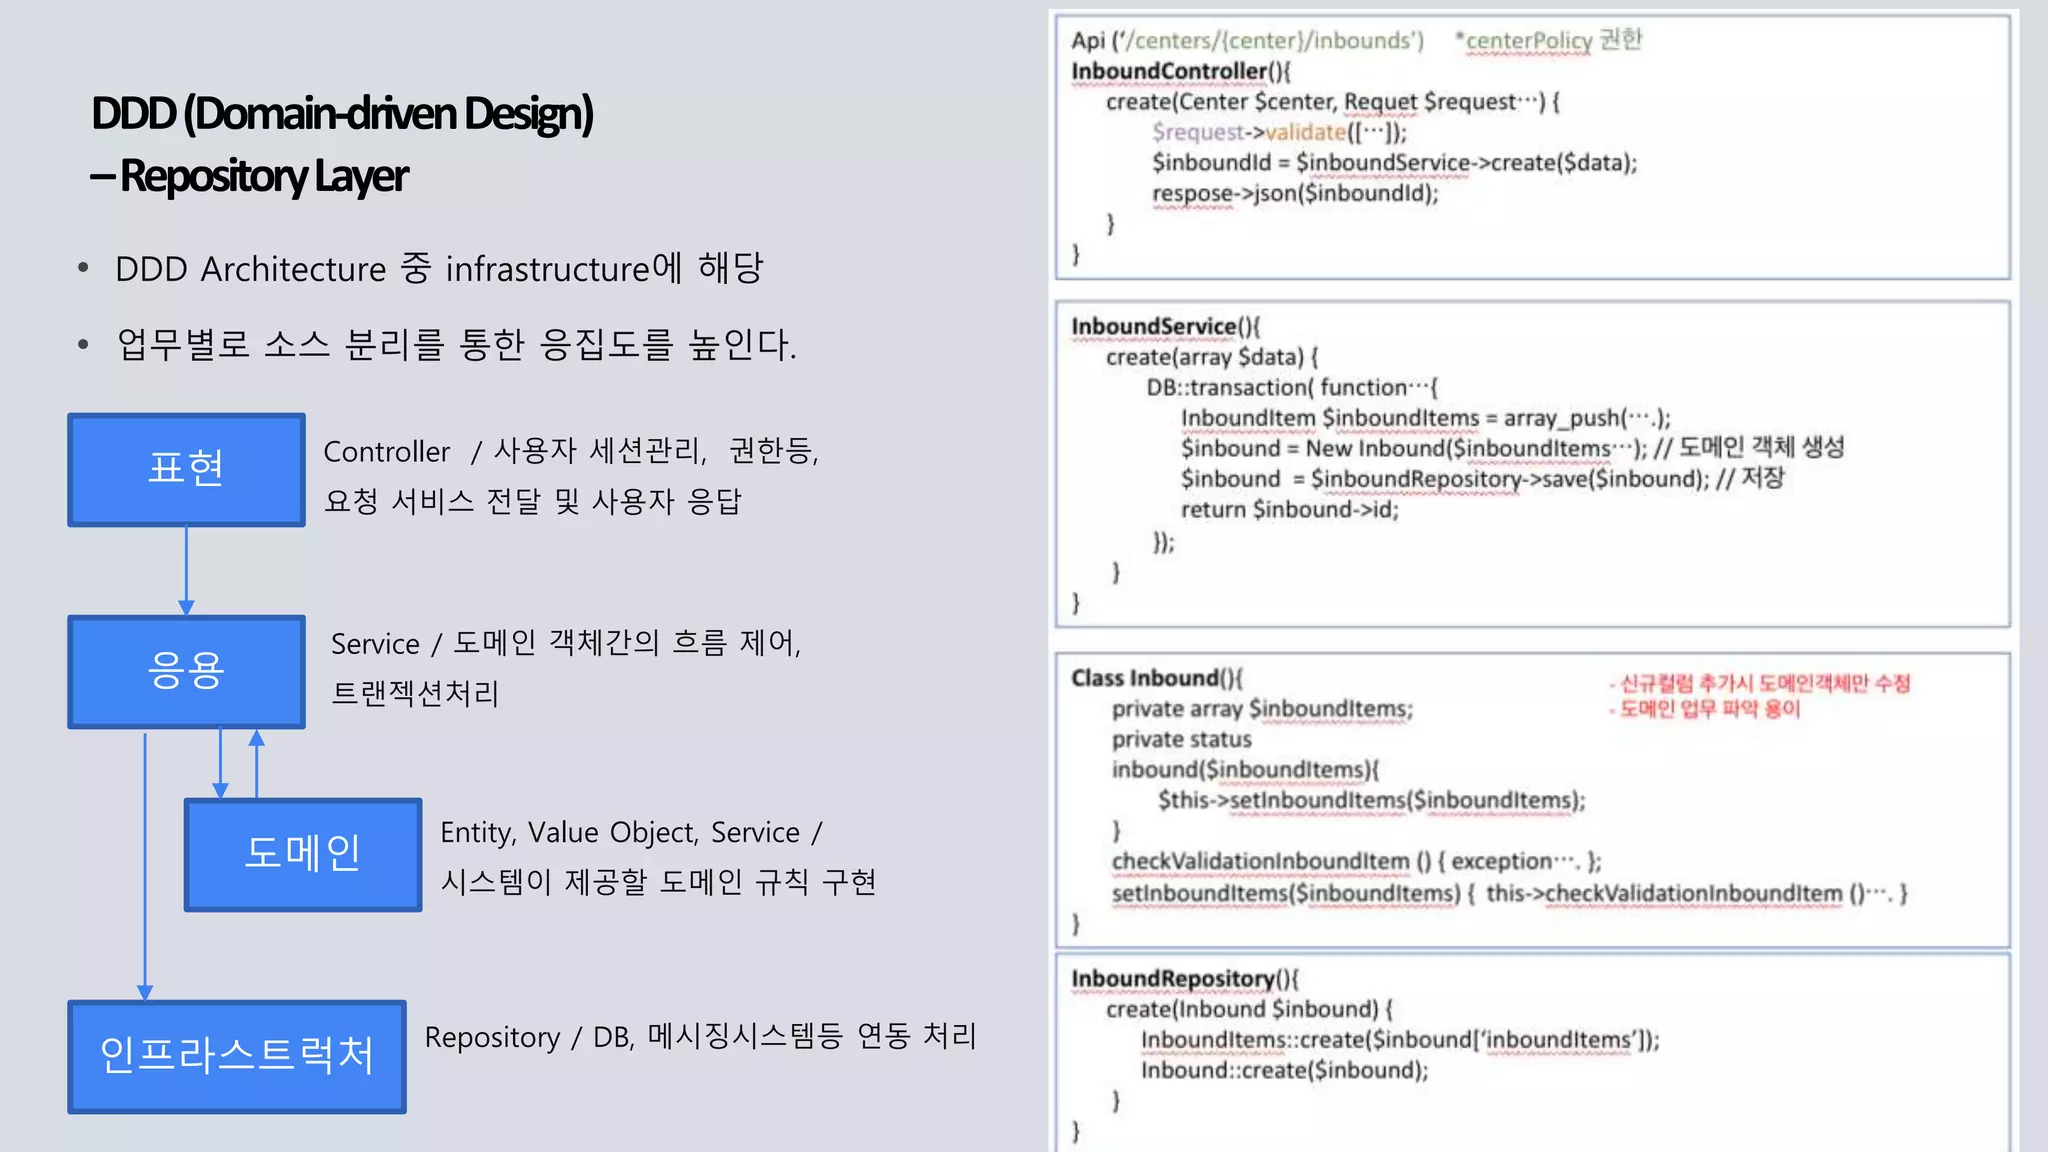Select the blue 응용 layer box
The width and height of the screenshot is (2048, 1152).
186,671
